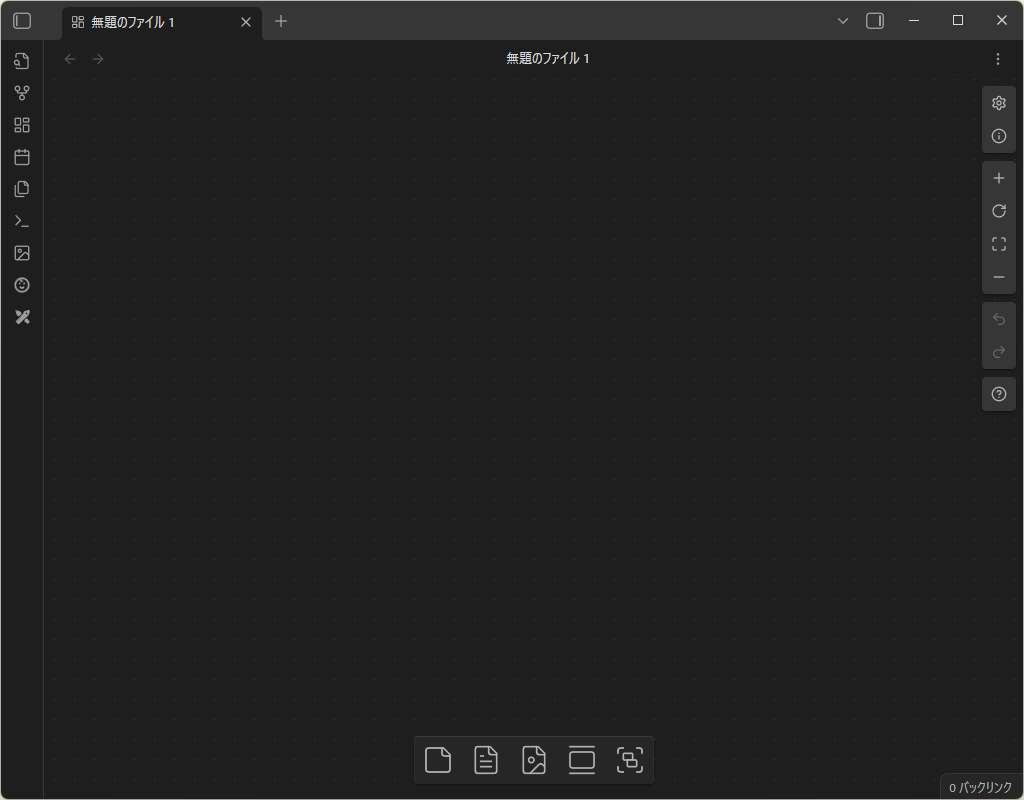The height and width of the screenshot is (800, 1024).
Task: Toggle the right sidebar panel icon
Action: 875,21
